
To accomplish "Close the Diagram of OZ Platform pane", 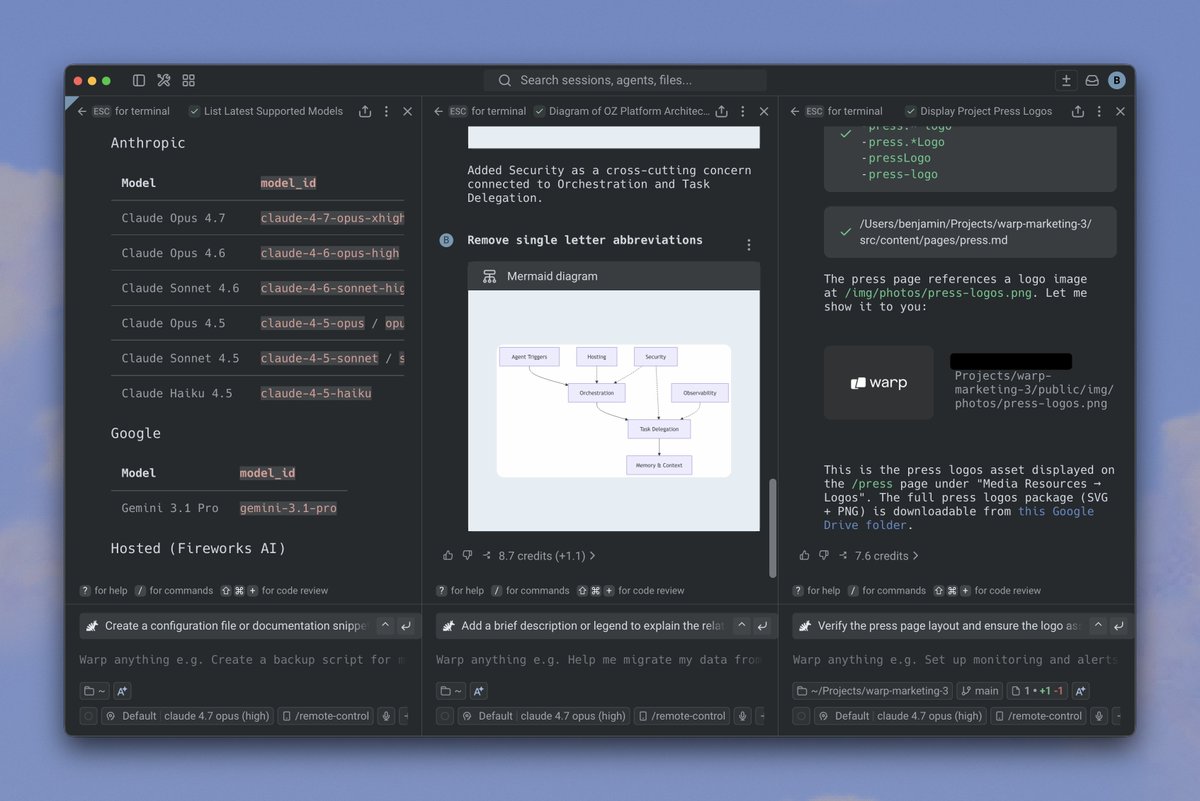I will tap(764, 111).
